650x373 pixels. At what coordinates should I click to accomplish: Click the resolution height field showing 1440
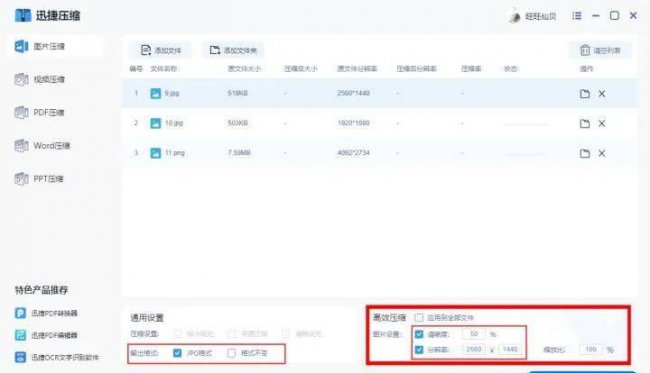pyautogui.click(x=510, y=349)
